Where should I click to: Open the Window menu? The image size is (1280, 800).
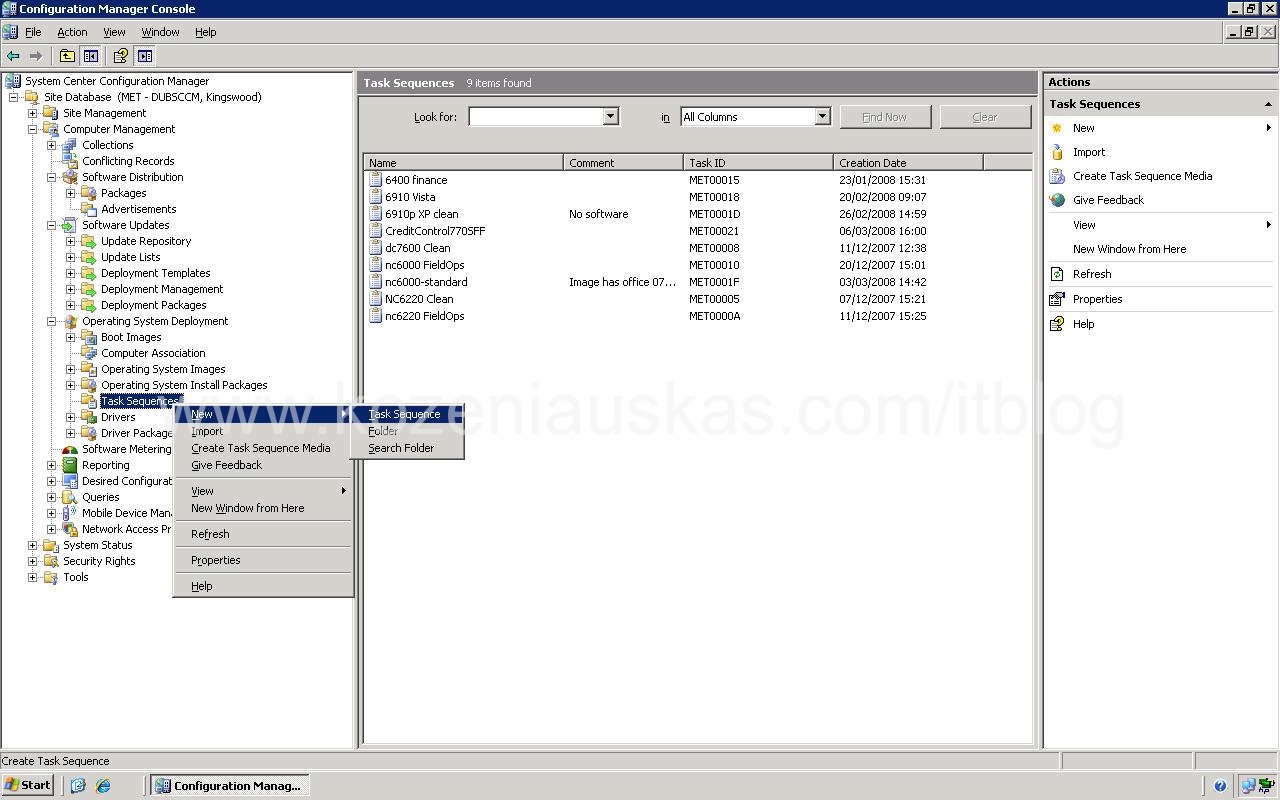[x=160, y=32]
